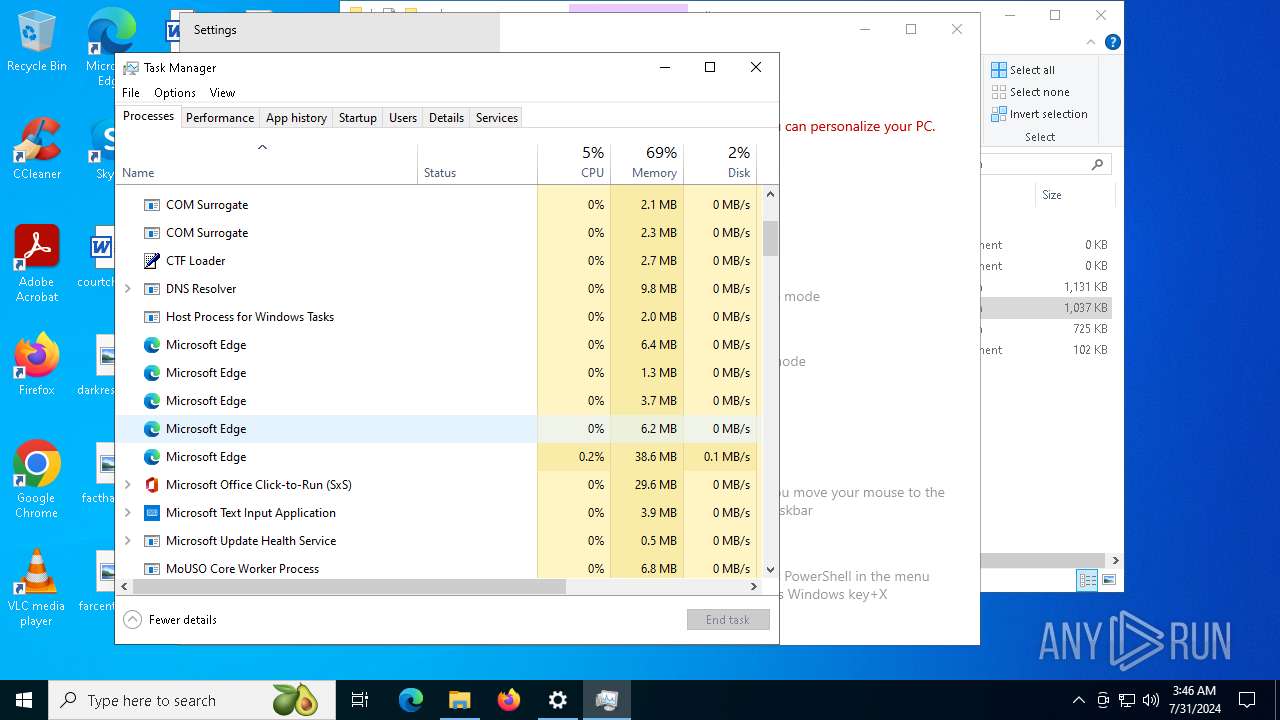Select the 1,037 KB file row
This screenshot has width=1280, height=720.
point(1046,308)
